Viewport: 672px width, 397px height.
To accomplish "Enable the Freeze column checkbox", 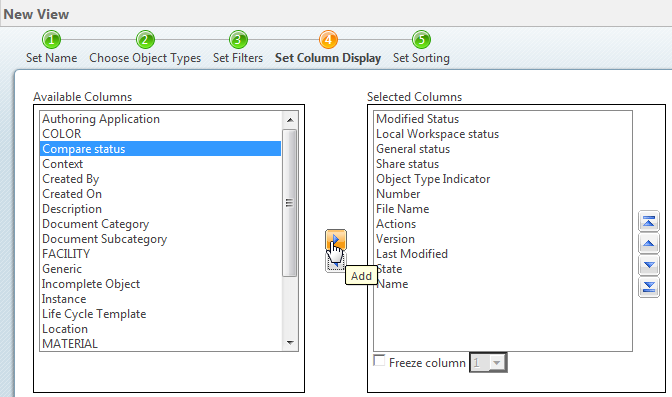I will pos(379,361).
